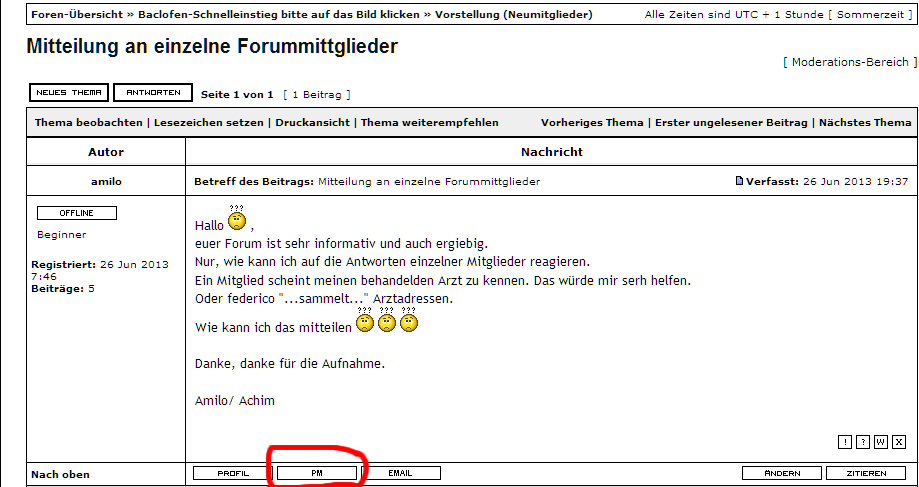Open 'Druckansicht' from the topic bar

point(310,123)
